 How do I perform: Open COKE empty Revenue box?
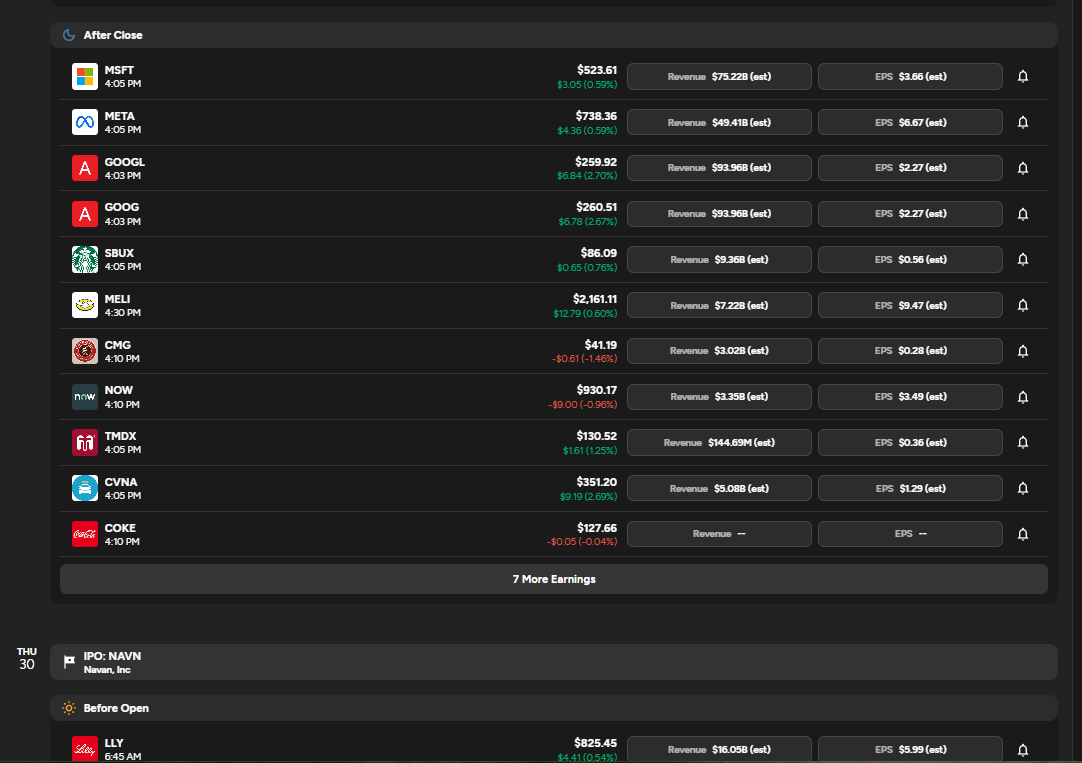719,534
